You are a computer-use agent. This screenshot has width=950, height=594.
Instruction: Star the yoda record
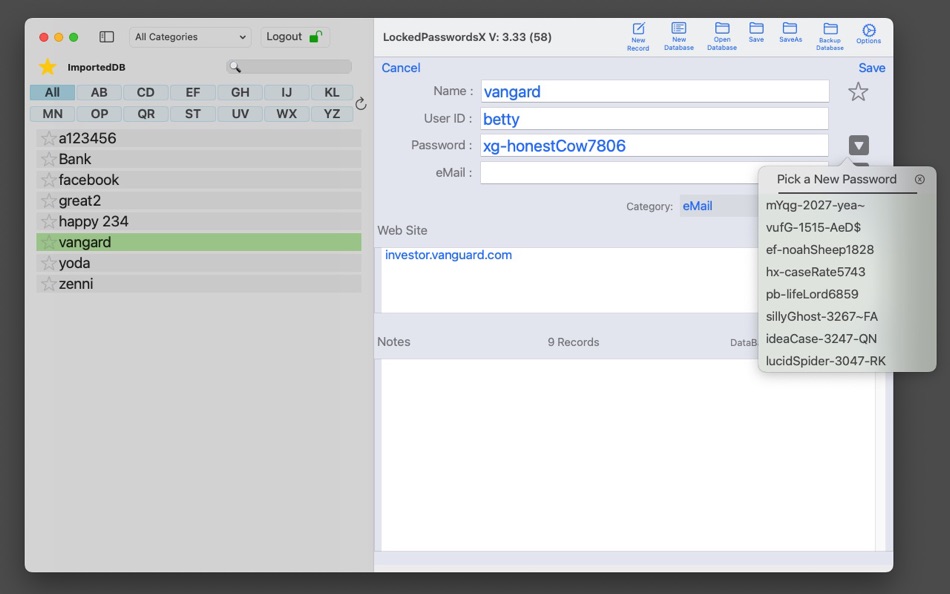pyautogui.click(x=48, y=263)
